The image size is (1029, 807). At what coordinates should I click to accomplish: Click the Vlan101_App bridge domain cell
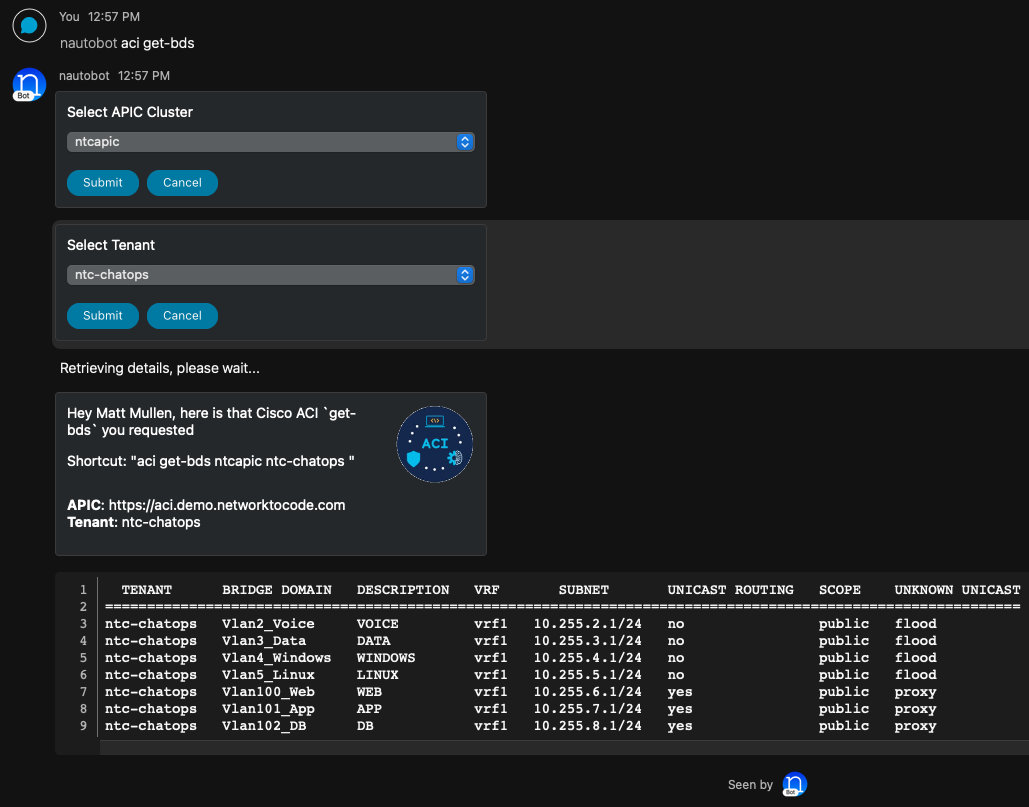pos(268,709)
